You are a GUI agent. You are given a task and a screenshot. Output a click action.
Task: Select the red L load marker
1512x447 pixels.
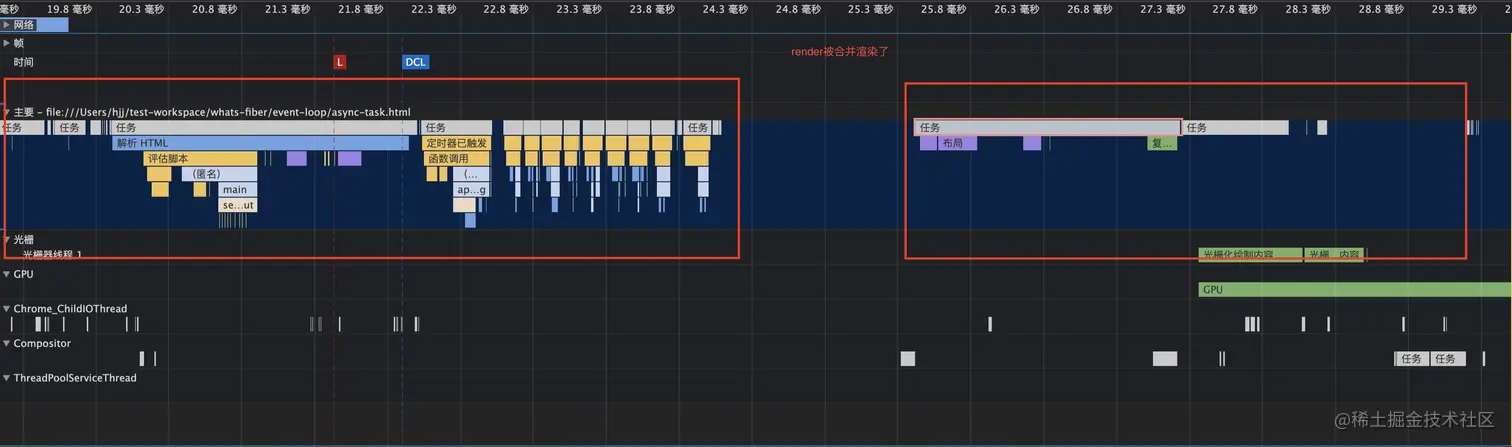[x=340, y=62]
